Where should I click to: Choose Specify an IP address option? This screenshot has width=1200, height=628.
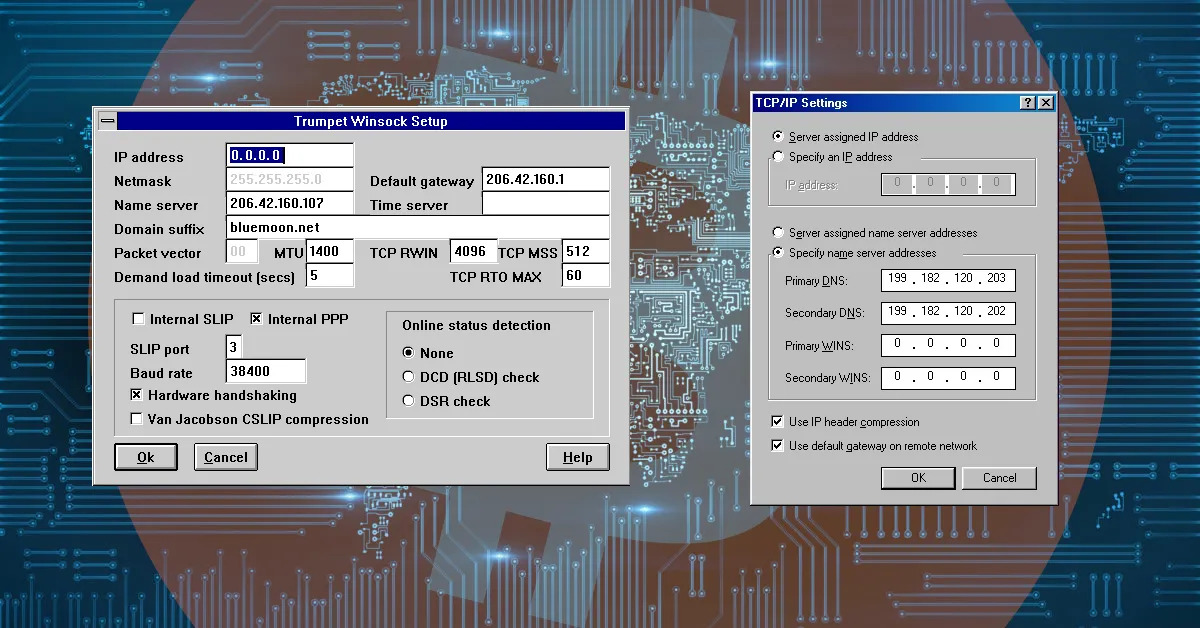pos(779,157)
